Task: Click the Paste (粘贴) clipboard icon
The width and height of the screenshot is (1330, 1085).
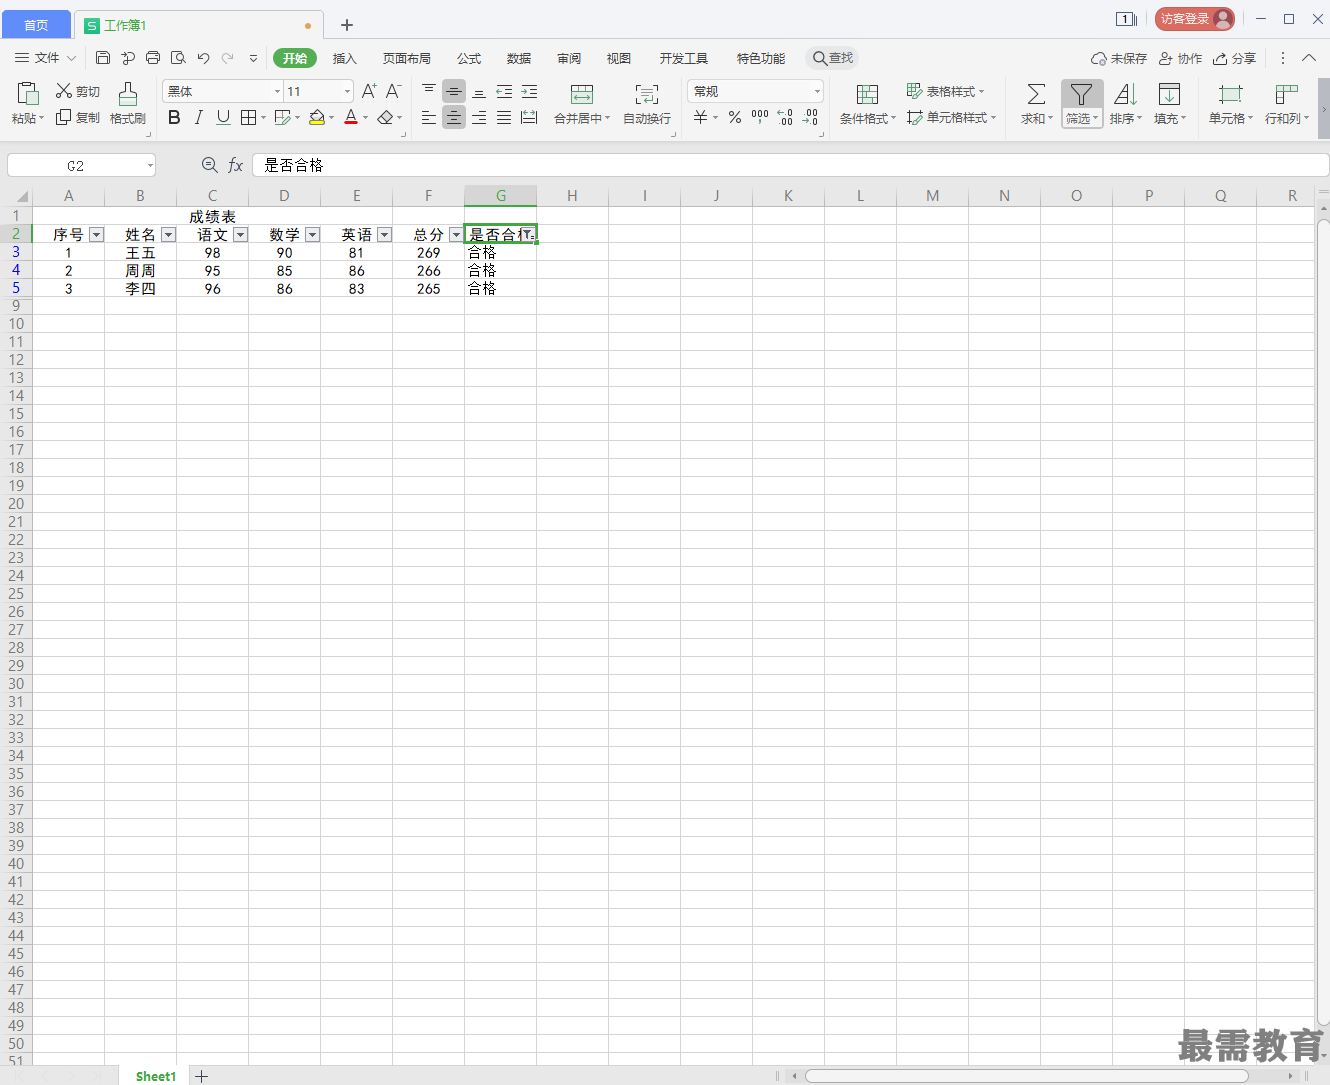Action: [x=27, y=94]
